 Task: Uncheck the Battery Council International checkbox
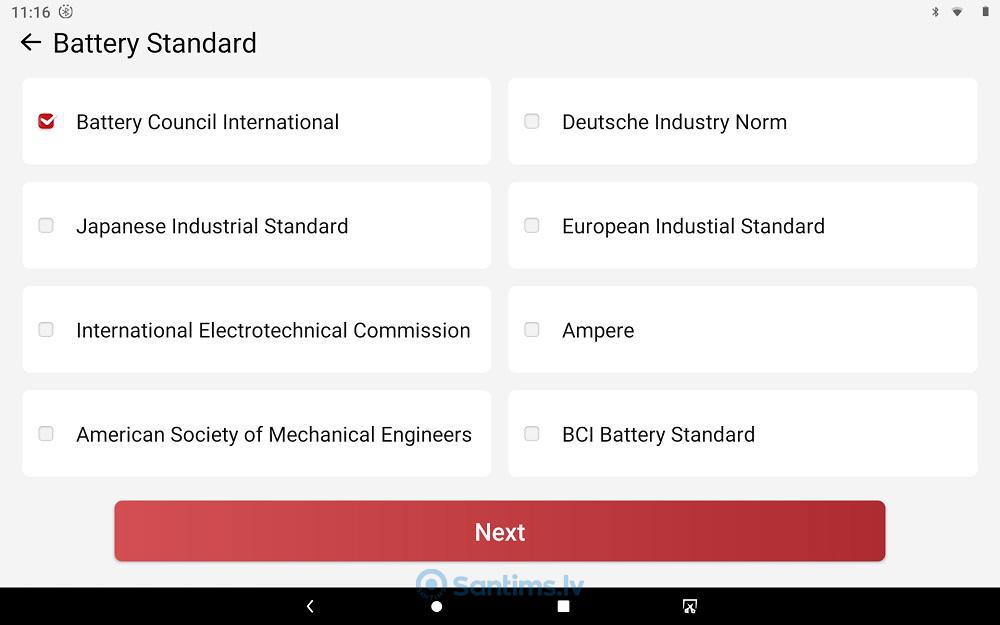[47, 121]
